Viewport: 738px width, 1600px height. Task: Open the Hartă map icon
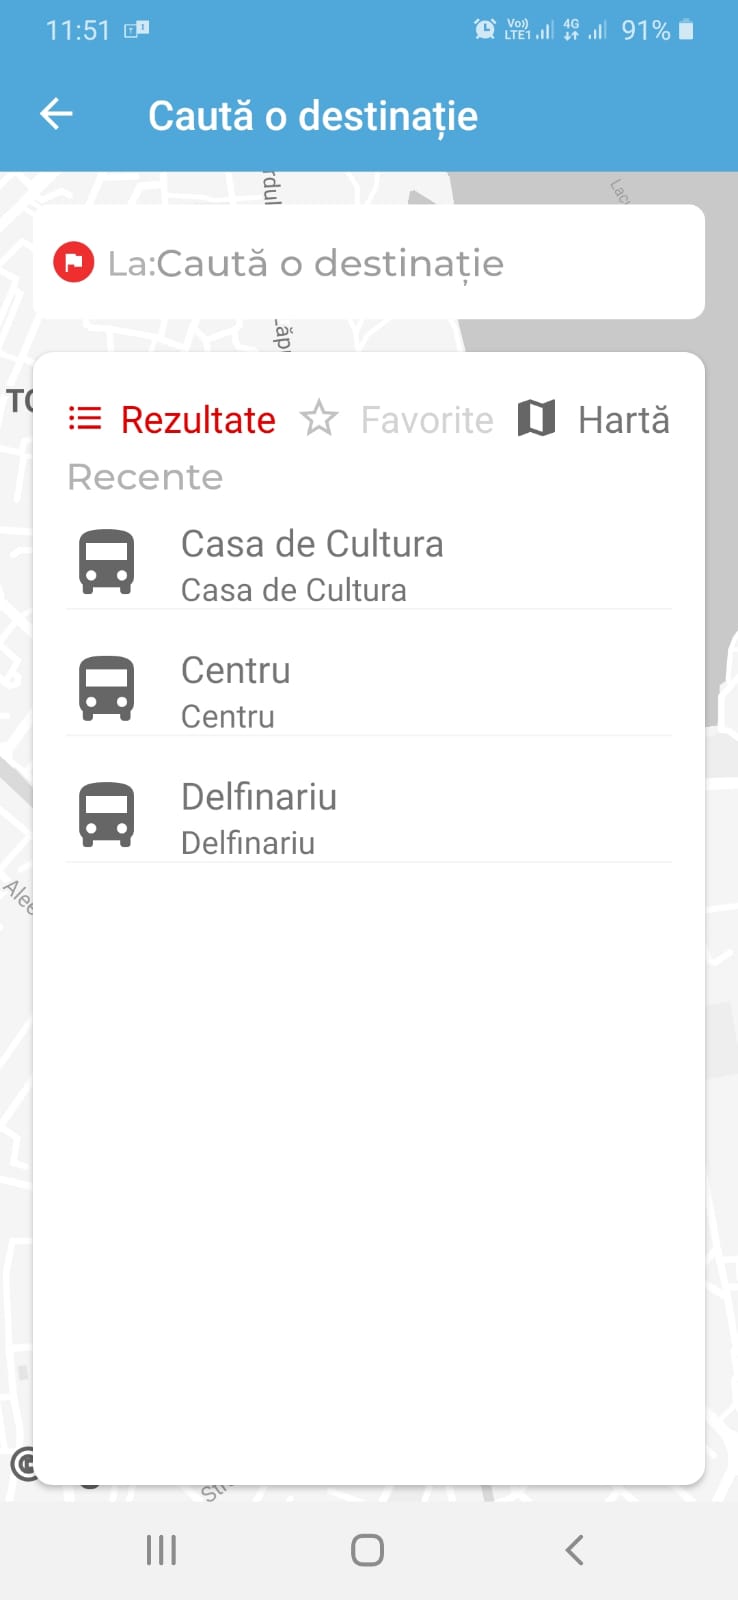536,418
